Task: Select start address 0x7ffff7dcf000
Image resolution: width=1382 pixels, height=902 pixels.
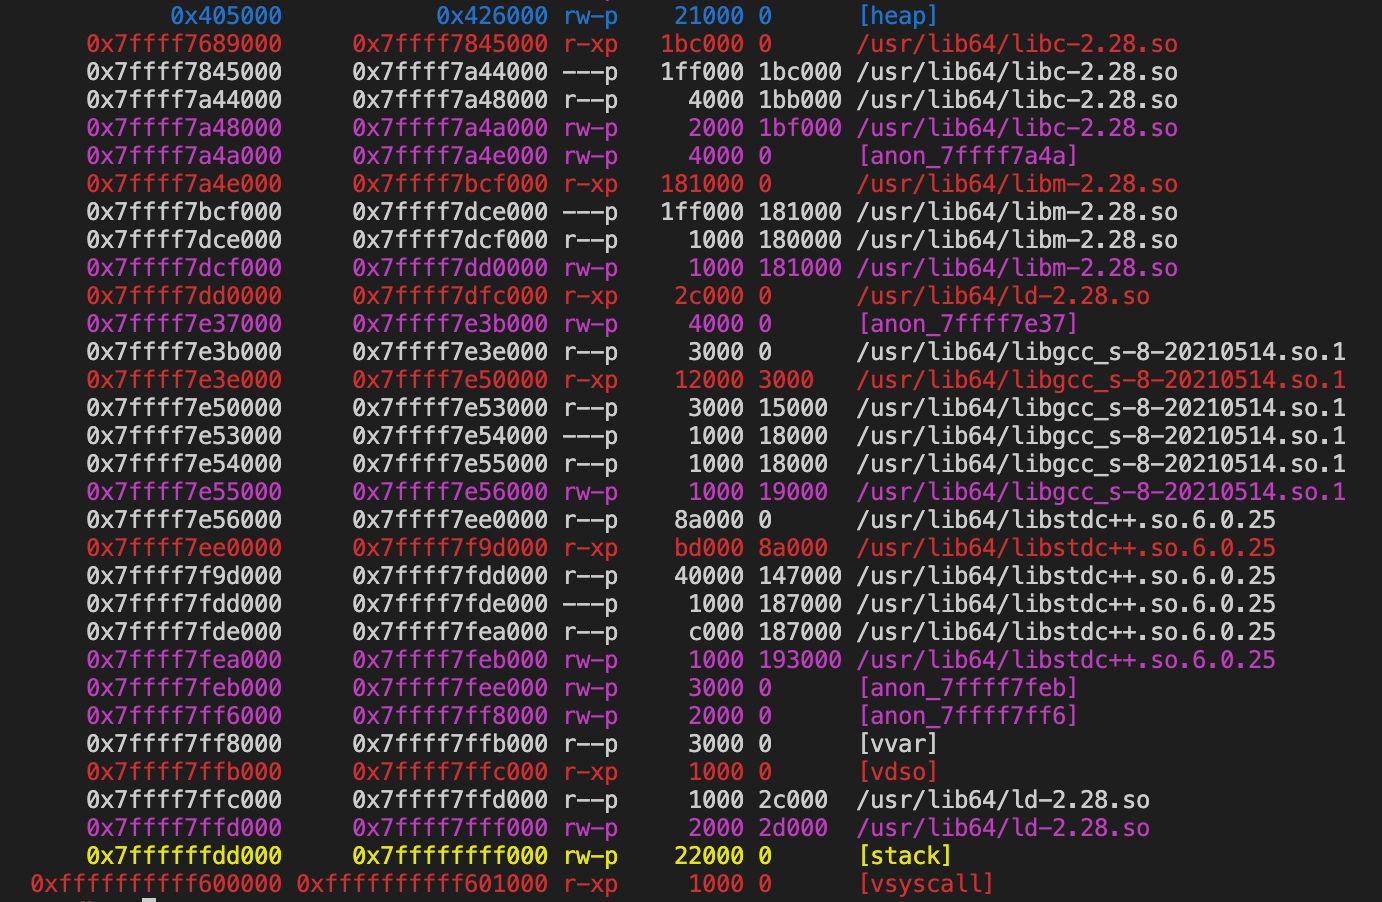Action: [184, 268]
